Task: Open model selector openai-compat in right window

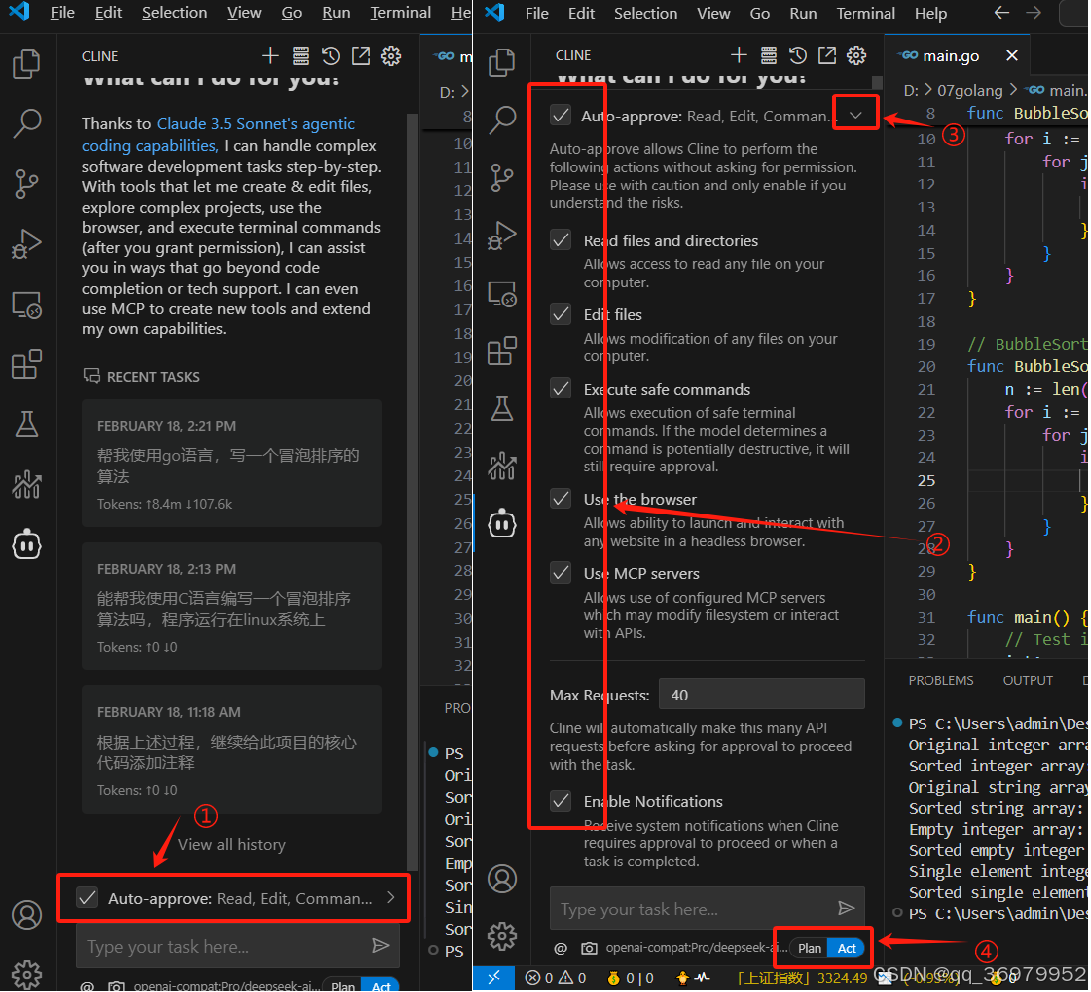Action: 696,948
